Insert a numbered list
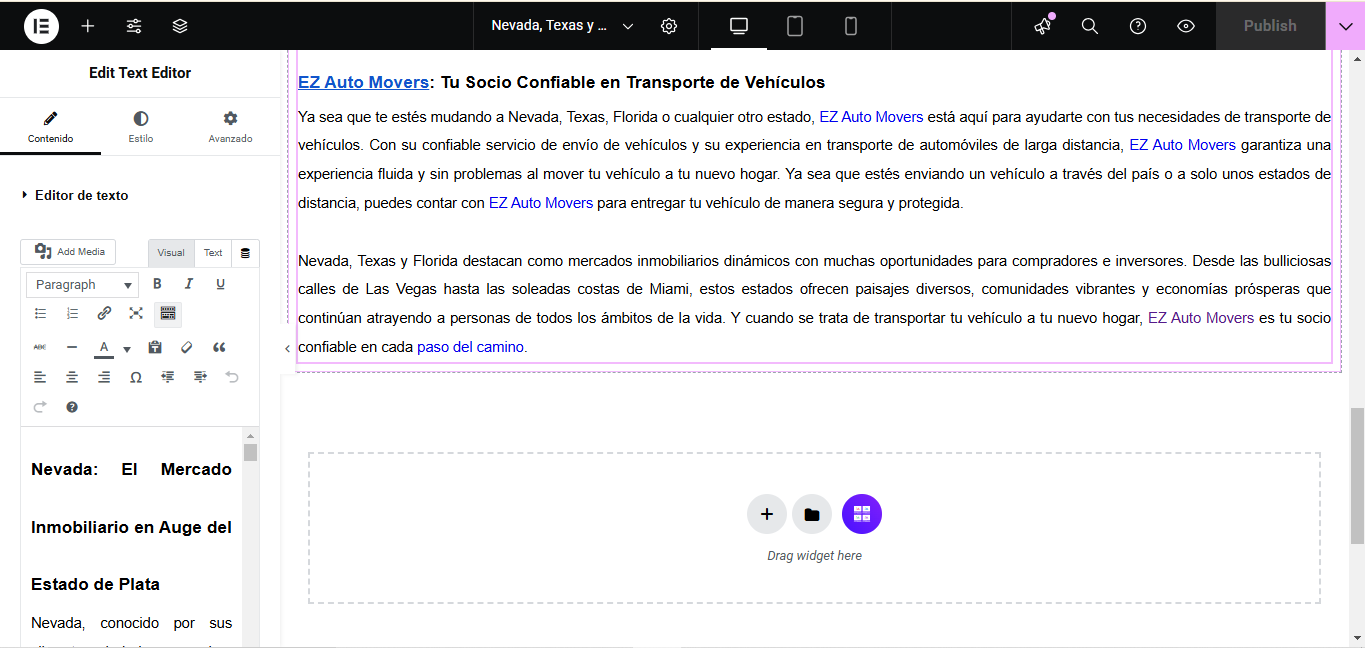The width and height of the screenshot is (1365, 648). click(x=73, y=313)
